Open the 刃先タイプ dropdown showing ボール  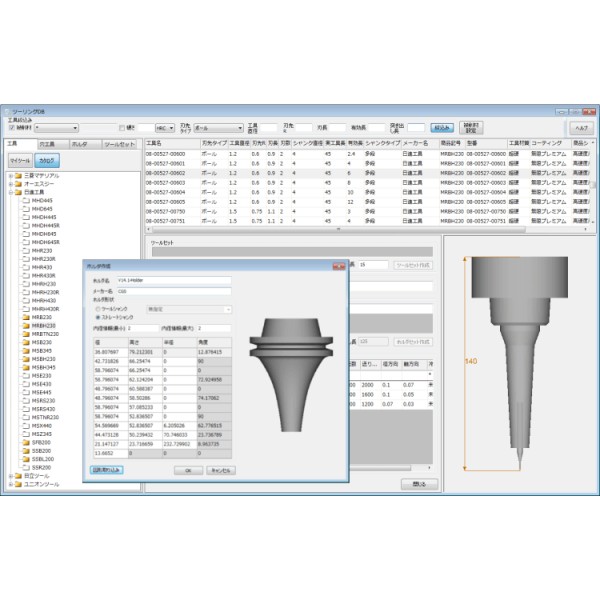(x=218, y=128)
